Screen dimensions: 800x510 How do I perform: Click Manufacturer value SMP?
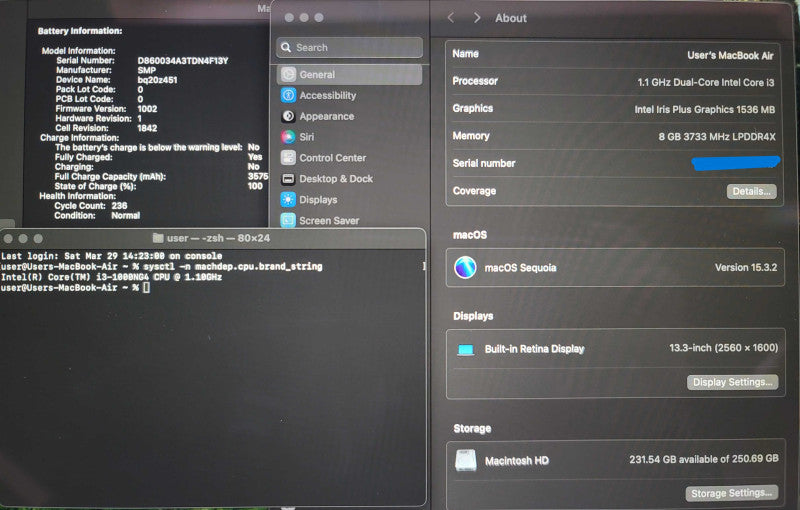coord(146,70)
